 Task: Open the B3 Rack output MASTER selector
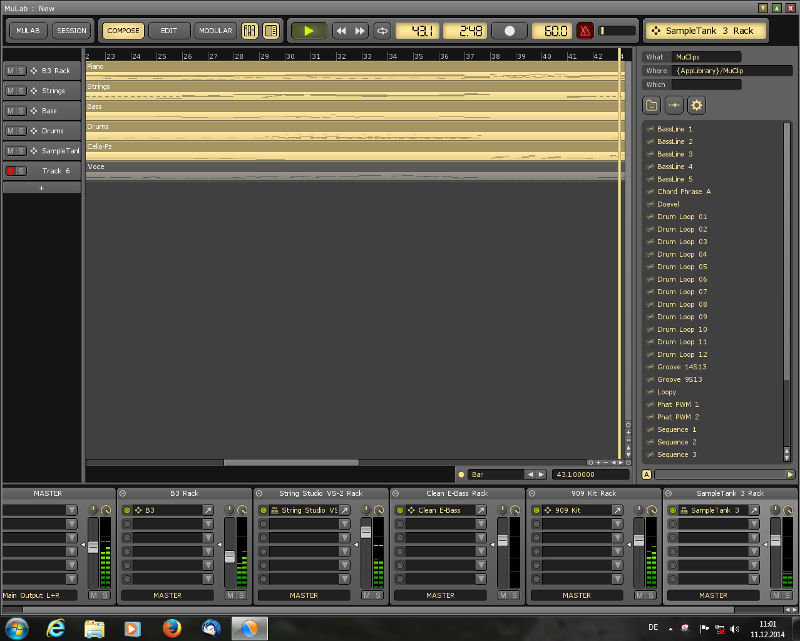pos(167,595)
